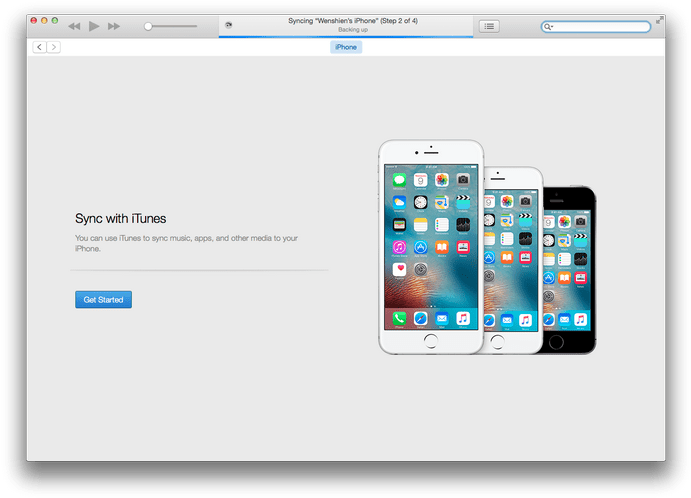This screenshot has height=498, width=691.
Task: Close the iTunes window with red button
Action: [33, 20]
